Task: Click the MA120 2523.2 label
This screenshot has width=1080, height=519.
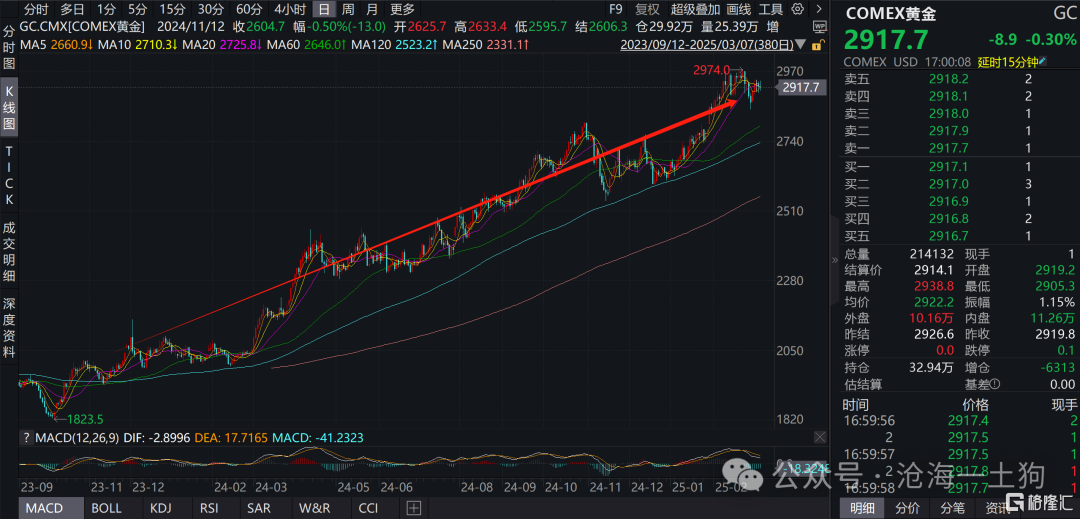Action: (393, 45)
